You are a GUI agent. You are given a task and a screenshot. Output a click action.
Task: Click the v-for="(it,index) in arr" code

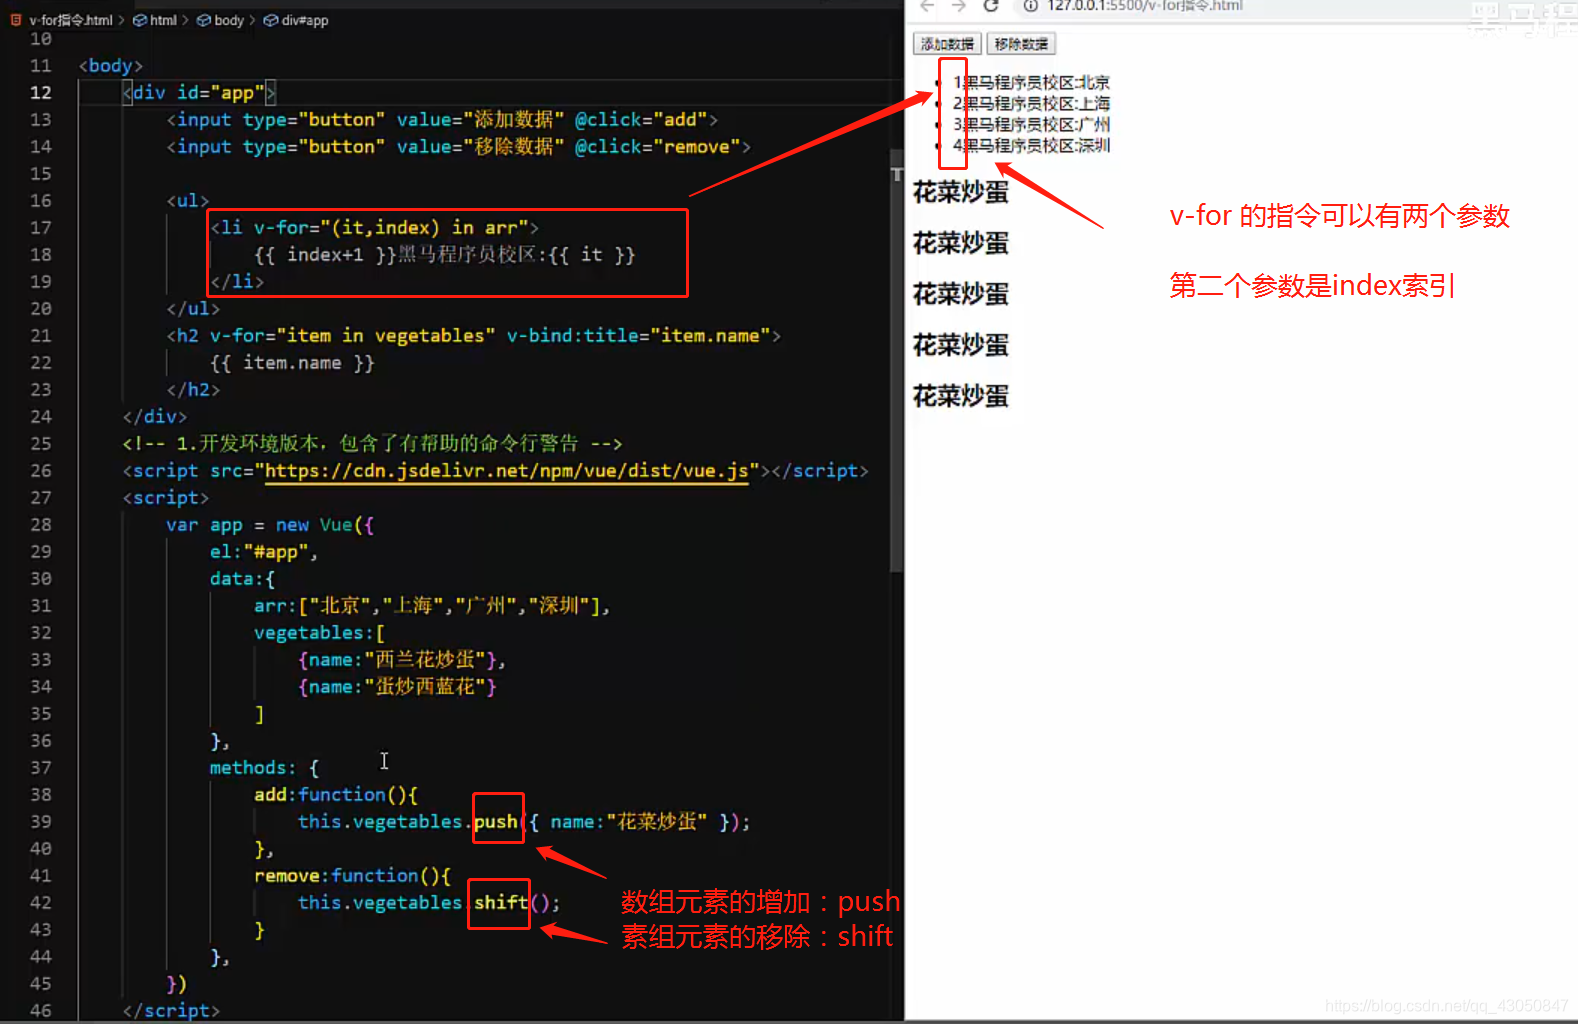click(390, 228)
